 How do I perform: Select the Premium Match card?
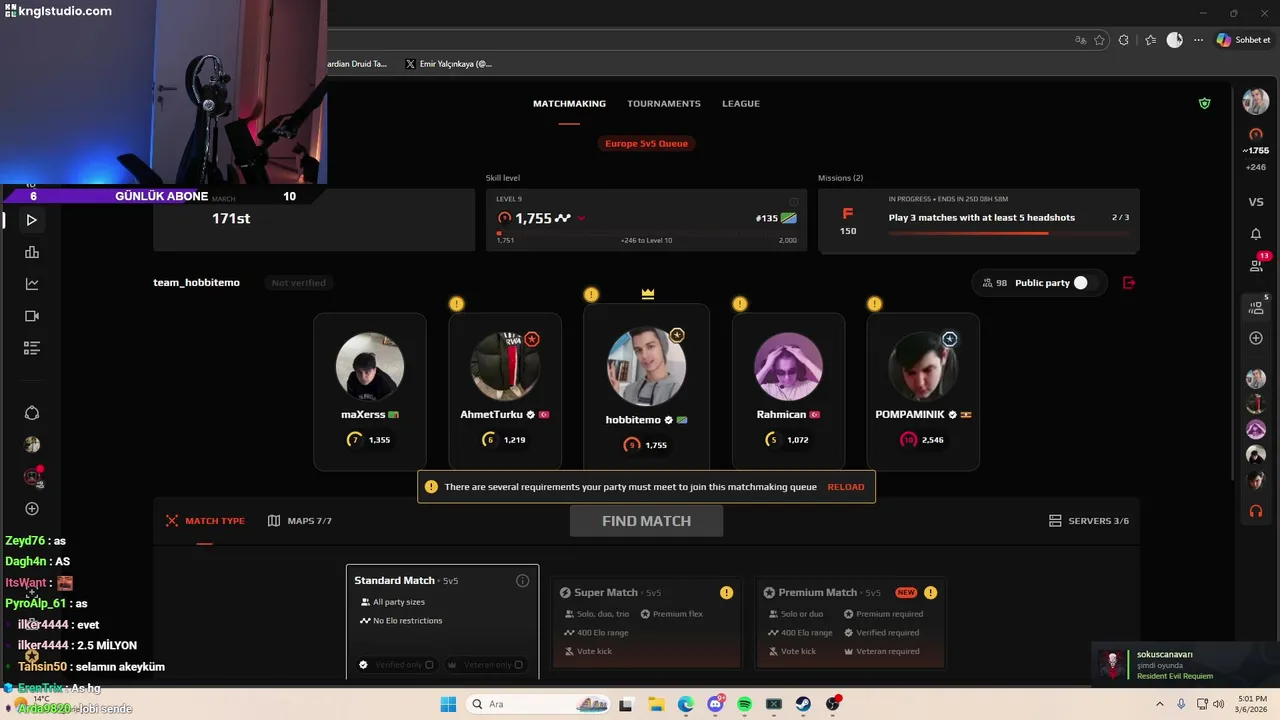point(850,623)
